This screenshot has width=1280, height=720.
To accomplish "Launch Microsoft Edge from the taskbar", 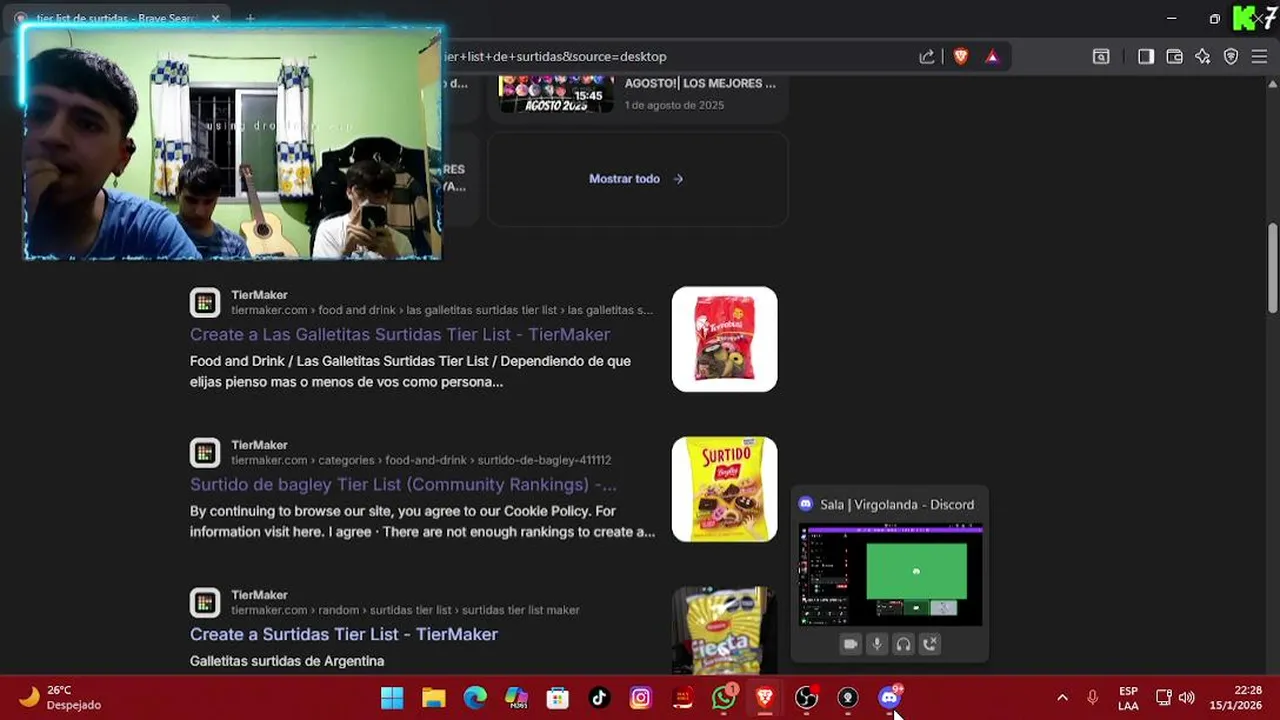I will pyautogui.click(x=475, y=698).
